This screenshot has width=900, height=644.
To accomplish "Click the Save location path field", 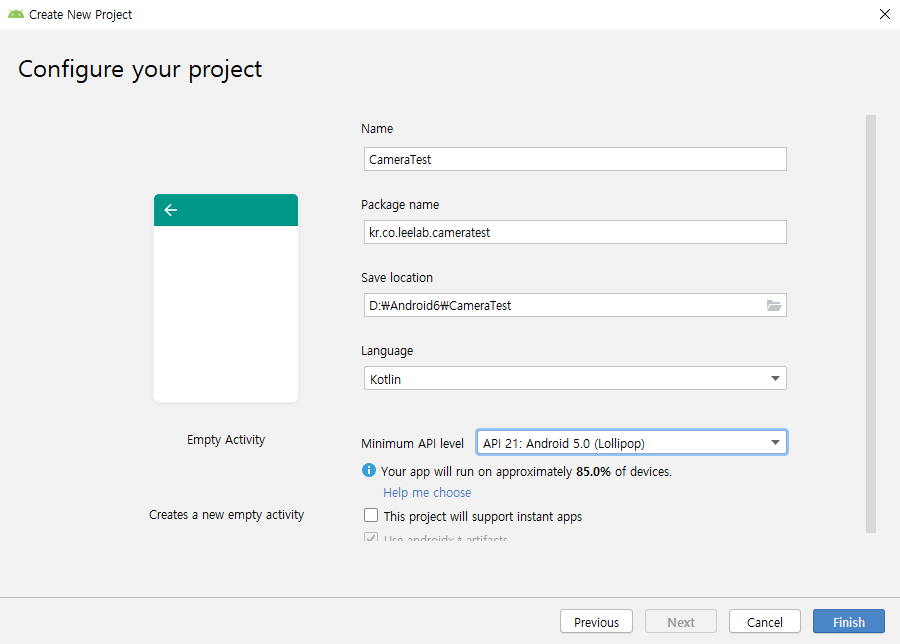I will point(560,305).
